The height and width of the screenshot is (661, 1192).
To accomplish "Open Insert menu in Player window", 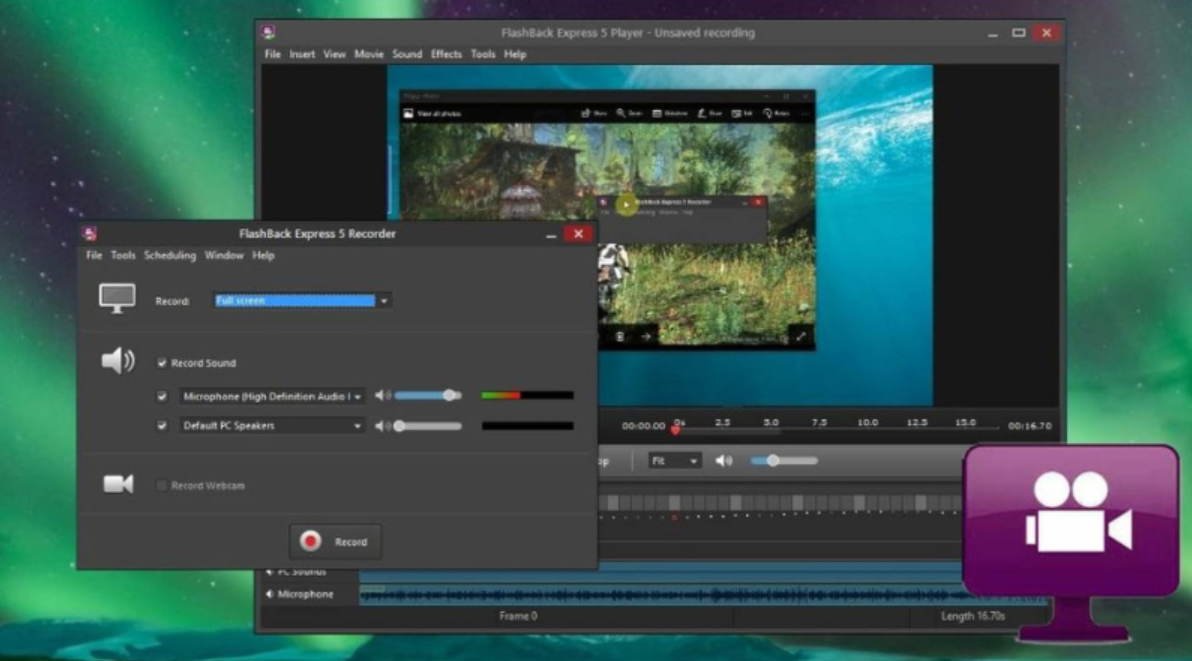I will (x=302, y=54).
